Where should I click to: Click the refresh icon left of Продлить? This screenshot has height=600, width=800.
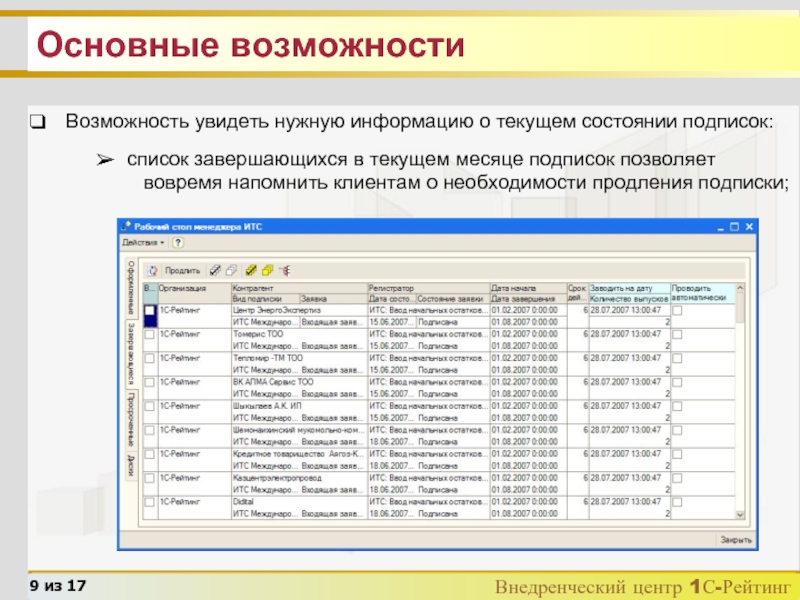[x=152, y=271]
